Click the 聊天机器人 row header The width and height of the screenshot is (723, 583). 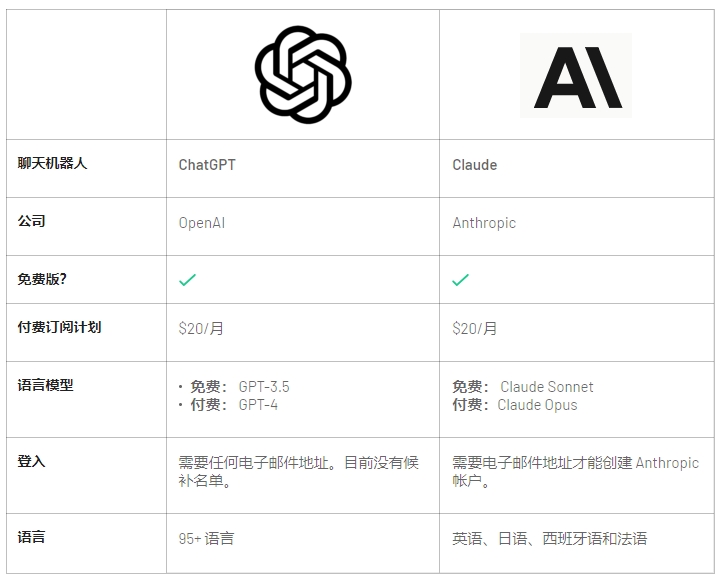click(x=52, y=163)
